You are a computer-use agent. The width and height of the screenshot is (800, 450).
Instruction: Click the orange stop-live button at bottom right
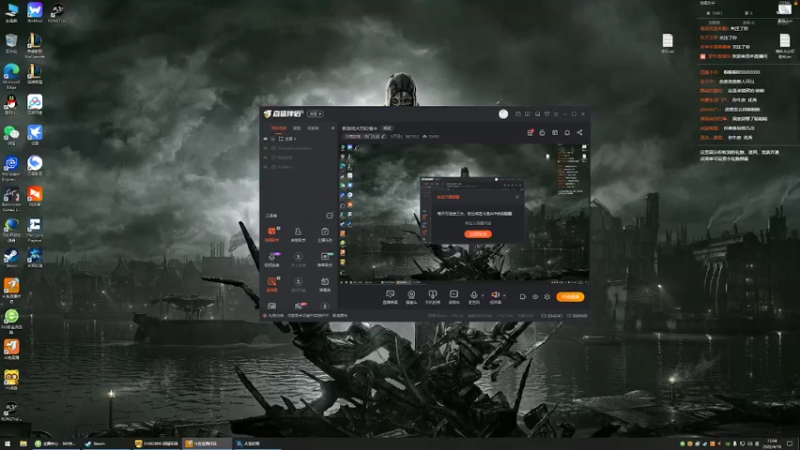[570, 297]
